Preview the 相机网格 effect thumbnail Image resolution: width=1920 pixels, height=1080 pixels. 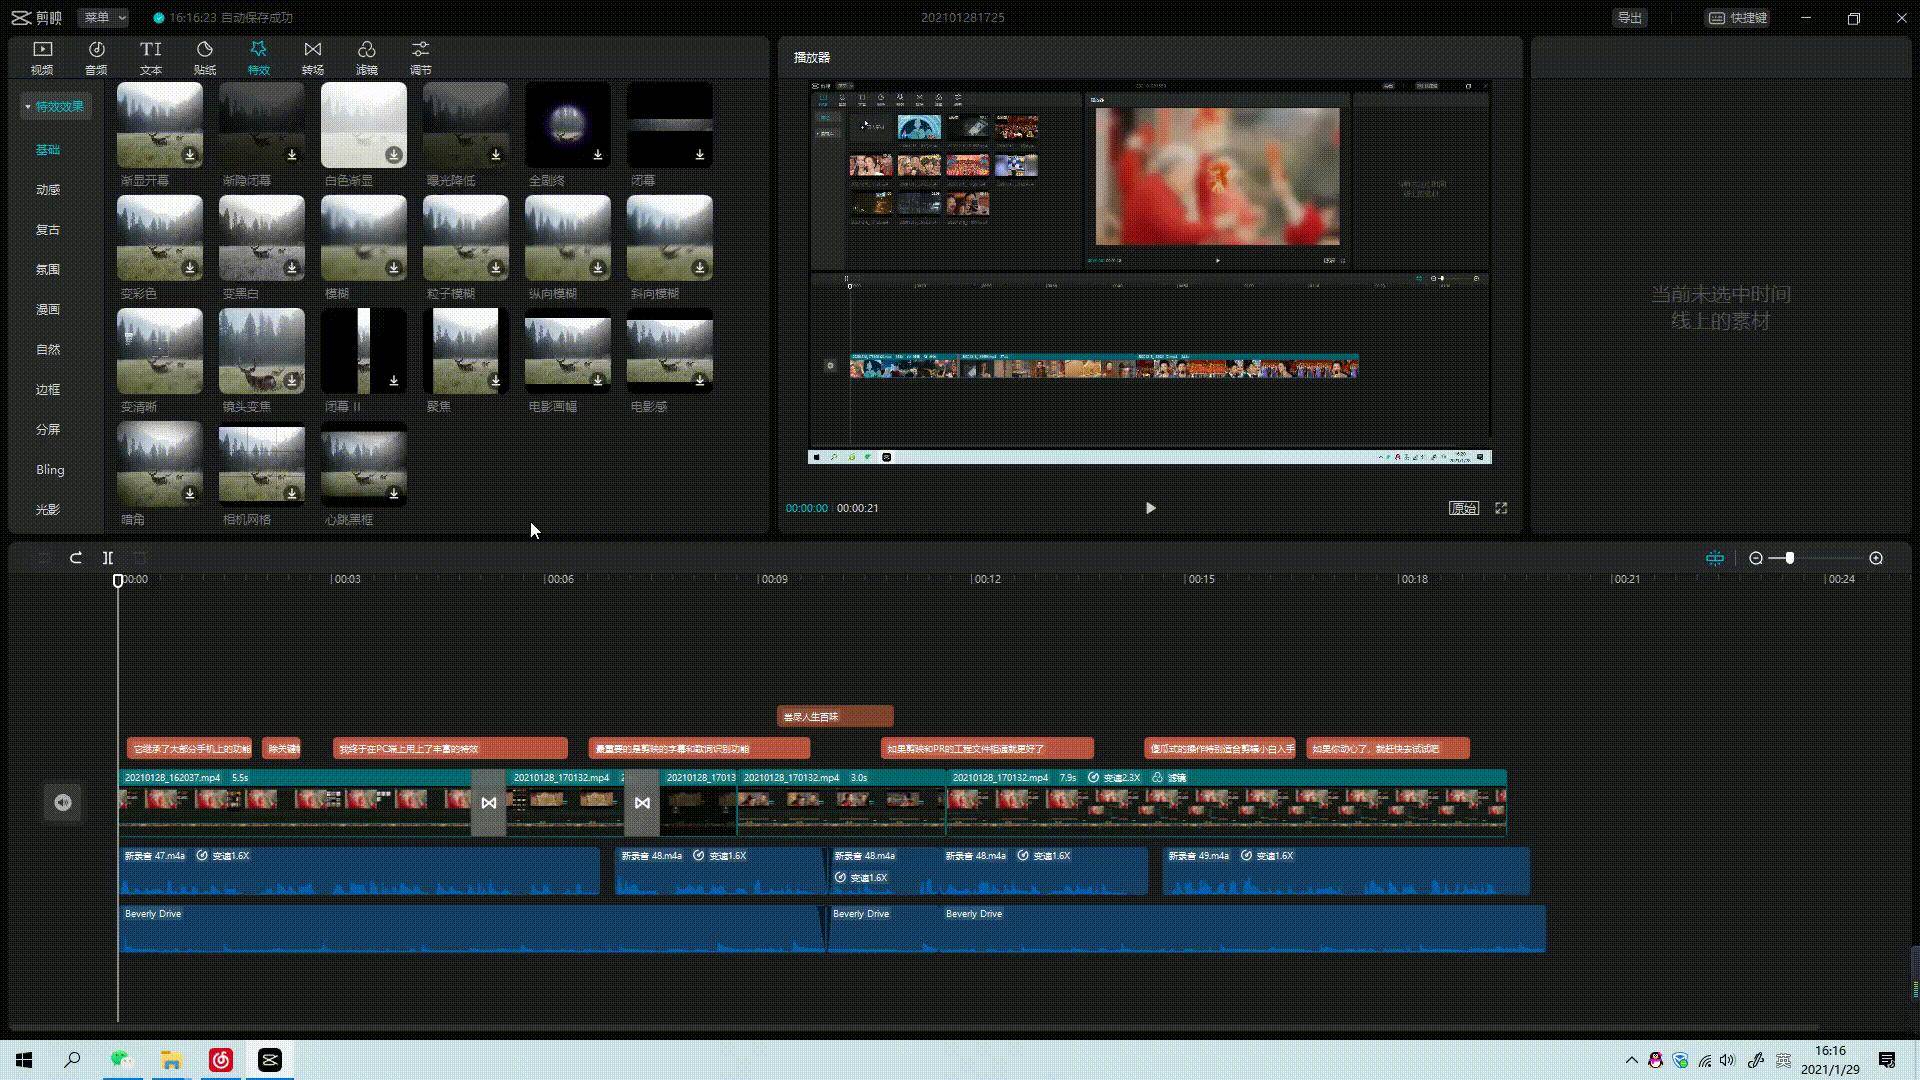(262, 464)
